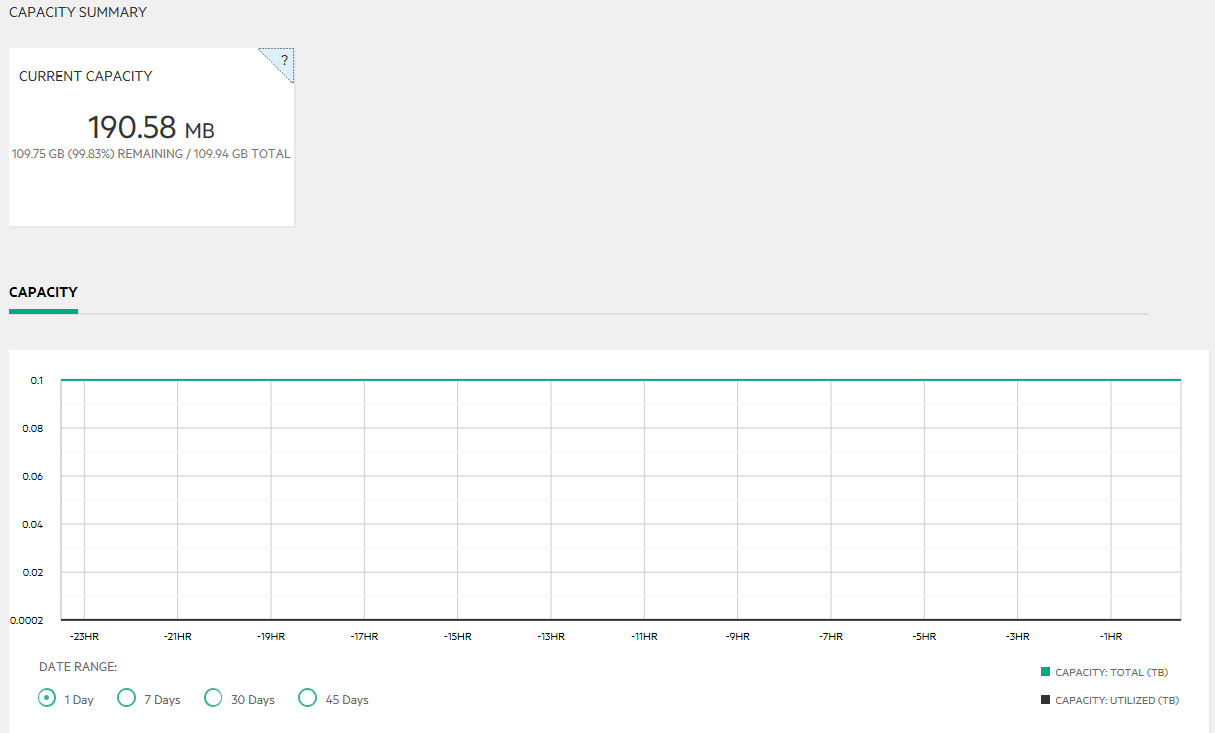This screenshot has width=1215, height=733.
Task: Click the Current Capacity card title
Action: click(x=86, y=76)
